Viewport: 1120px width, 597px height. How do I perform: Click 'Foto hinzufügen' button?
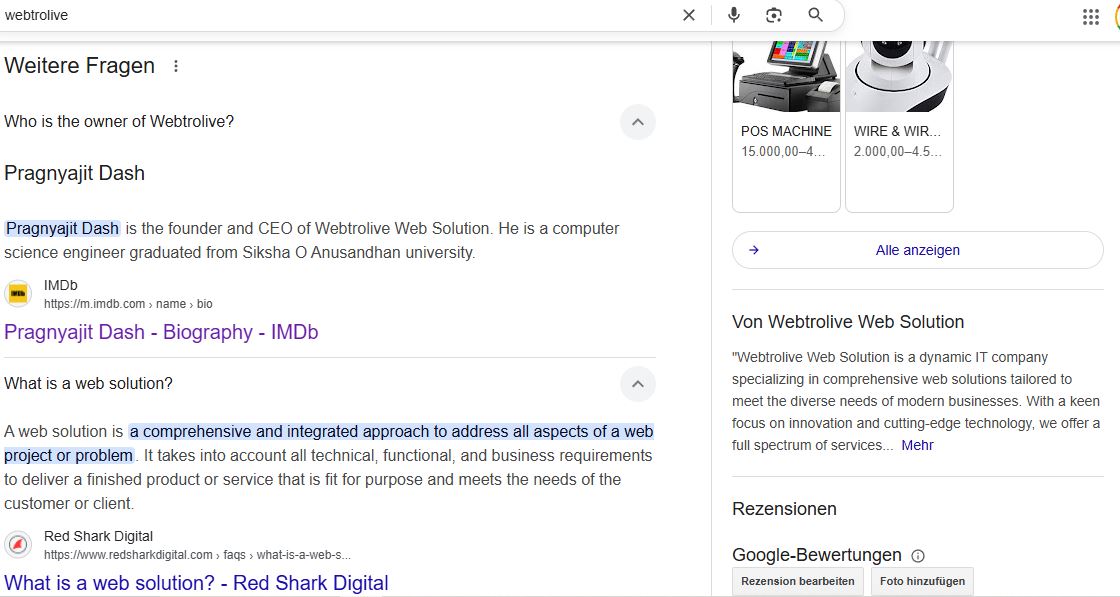922,581
